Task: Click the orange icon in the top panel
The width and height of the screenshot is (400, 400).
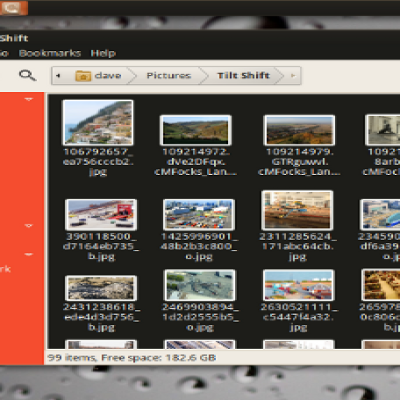Action: click(14, 8)
